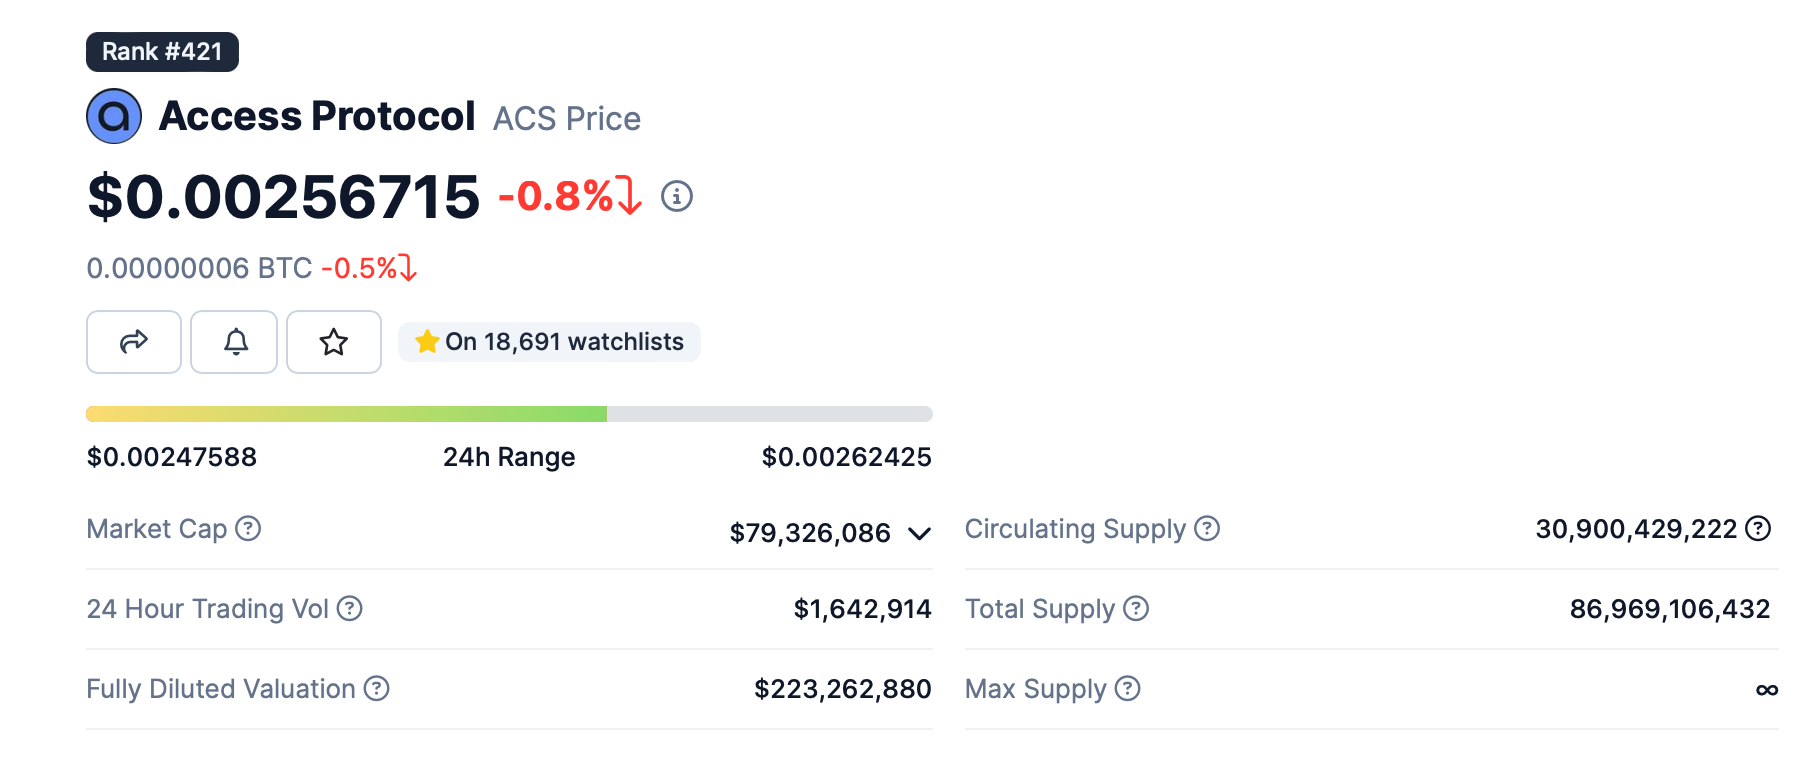Click the Fully Diluted Valuation label
Viewport: 1820px width, 778px height.
[x=221, y=688]
